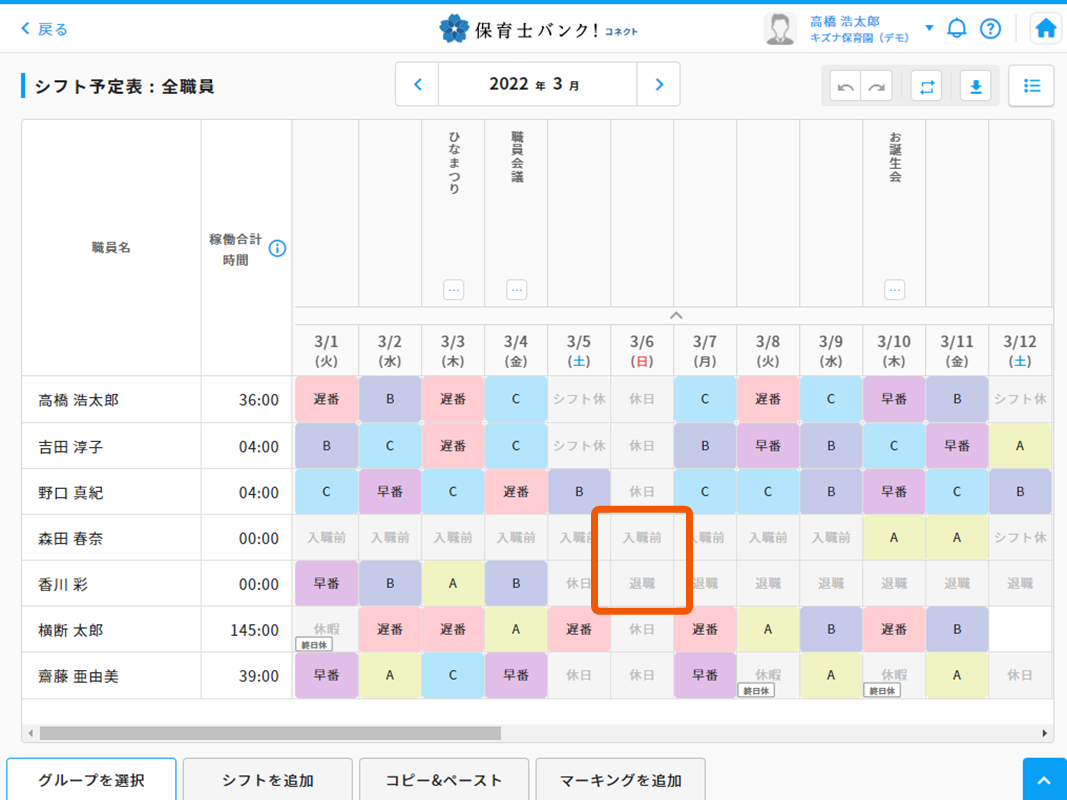Screen dimensions: 1067x800
Task: Open the help question mark icon
Action: [990, 28]
